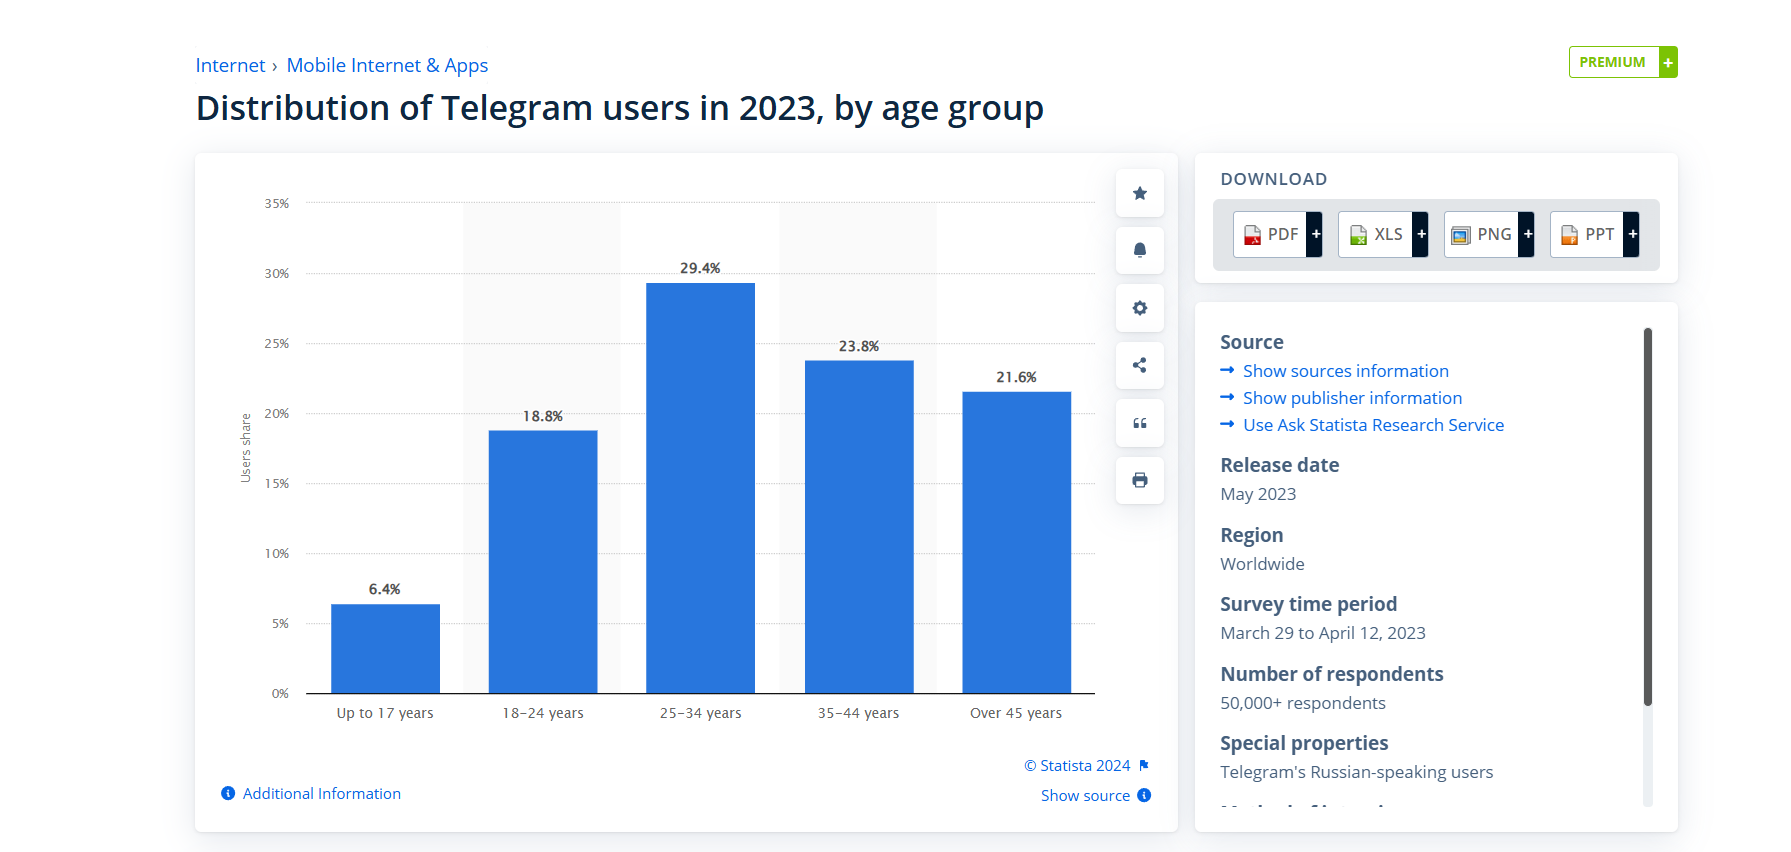This screenshot has width=1791, height=852.
Task: Click the Over 45 years axis label
Action: [x=1016, y=713]
